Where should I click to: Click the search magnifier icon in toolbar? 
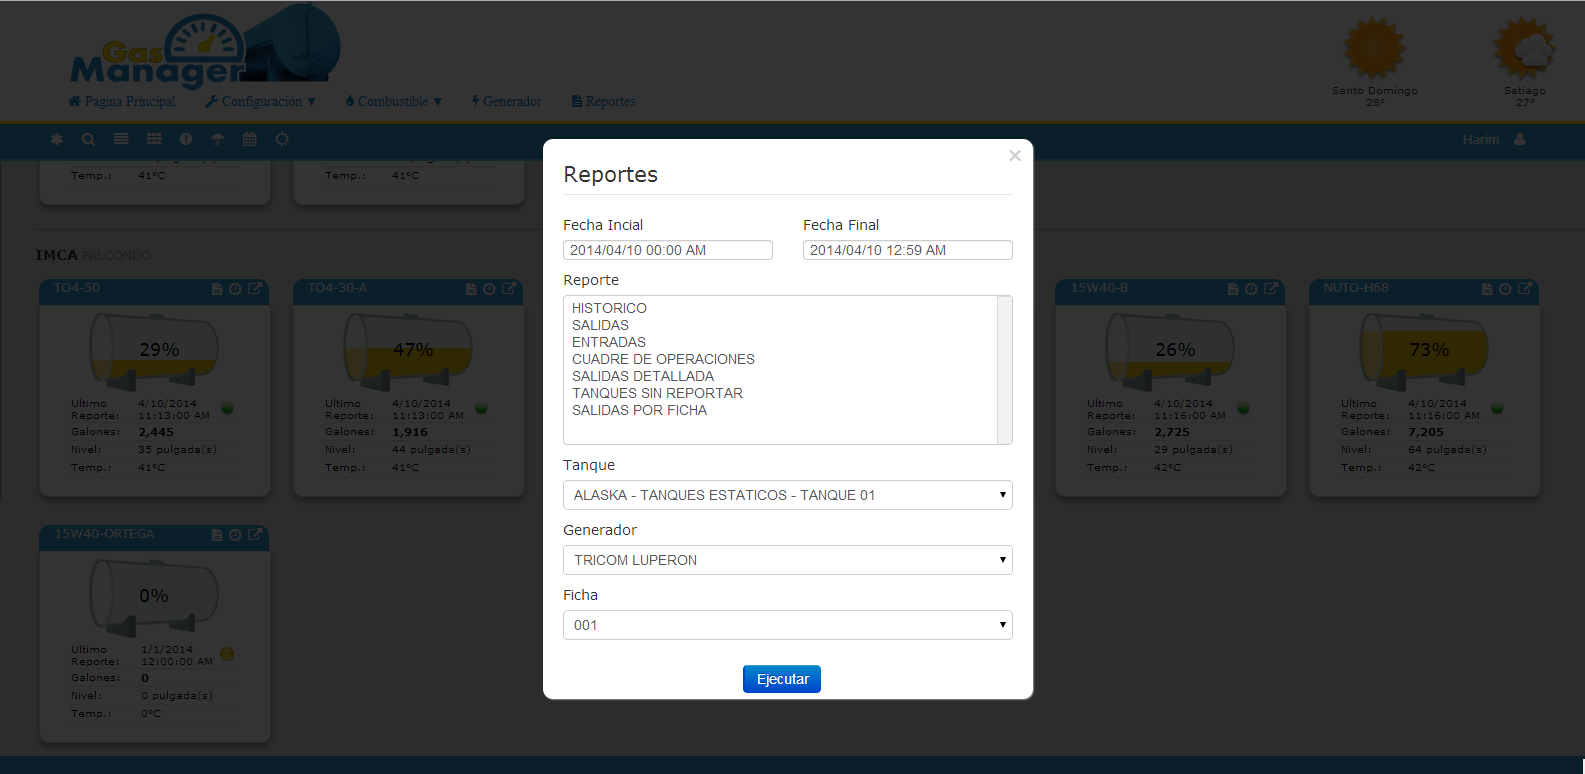[x=88, y=140]
